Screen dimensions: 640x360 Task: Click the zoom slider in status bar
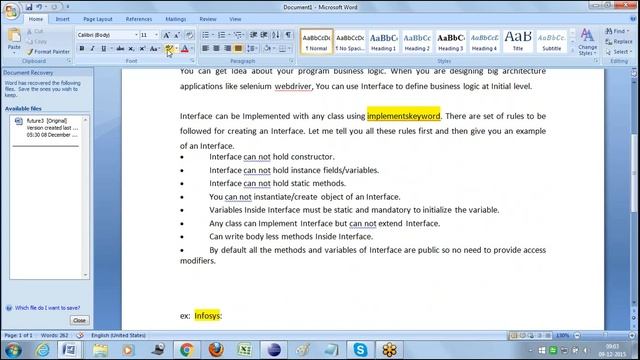[604, 335]
